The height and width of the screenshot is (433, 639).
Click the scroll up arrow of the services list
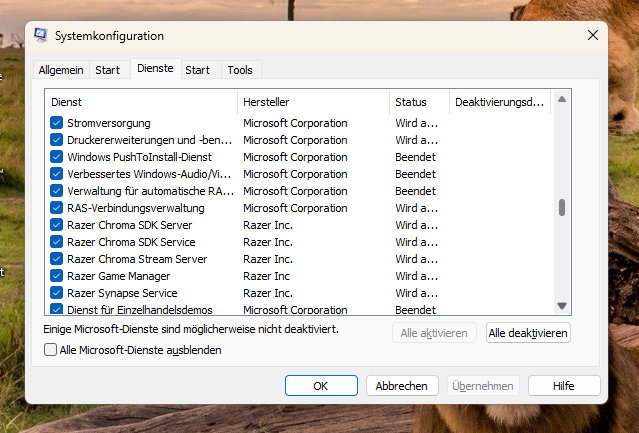(x=562, y=99)
